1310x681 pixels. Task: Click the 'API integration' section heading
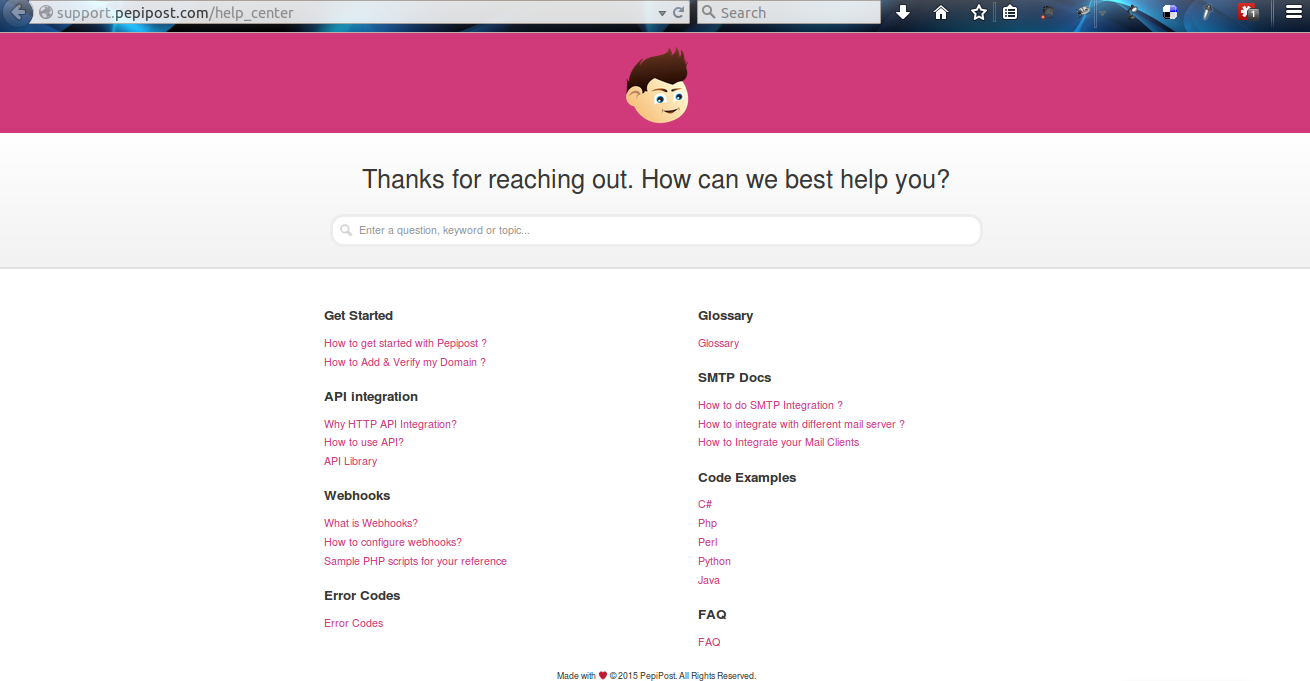tap(371, 396)
